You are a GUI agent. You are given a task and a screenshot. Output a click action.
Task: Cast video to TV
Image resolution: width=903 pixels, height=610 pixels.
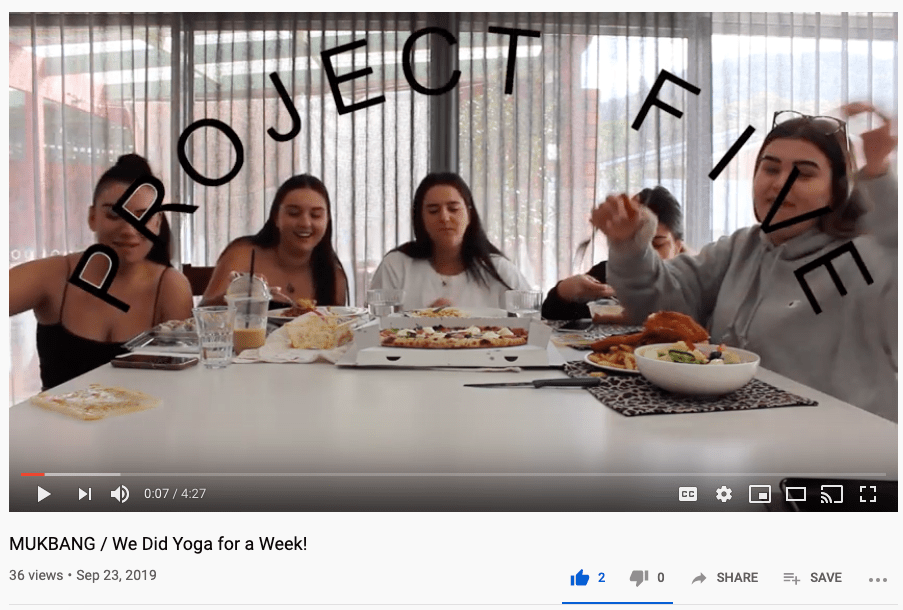pos(832,494)
